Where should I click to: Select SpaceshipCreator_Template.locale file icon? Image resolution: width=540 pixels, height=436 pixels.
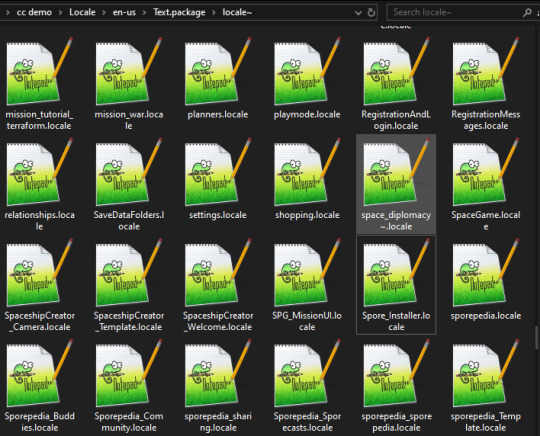click(128, 272)
